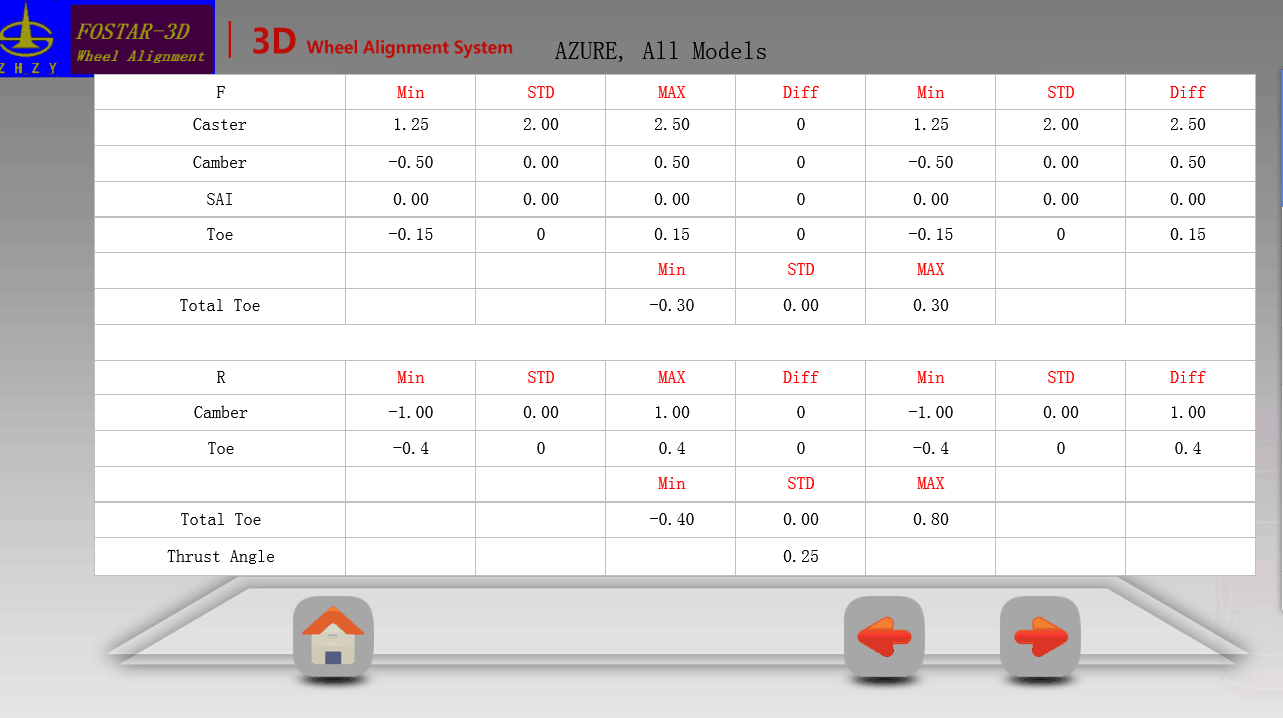Click the SAI row label
The height and width of the screenshot is (718, 1283).
click(x=220, y=199)
